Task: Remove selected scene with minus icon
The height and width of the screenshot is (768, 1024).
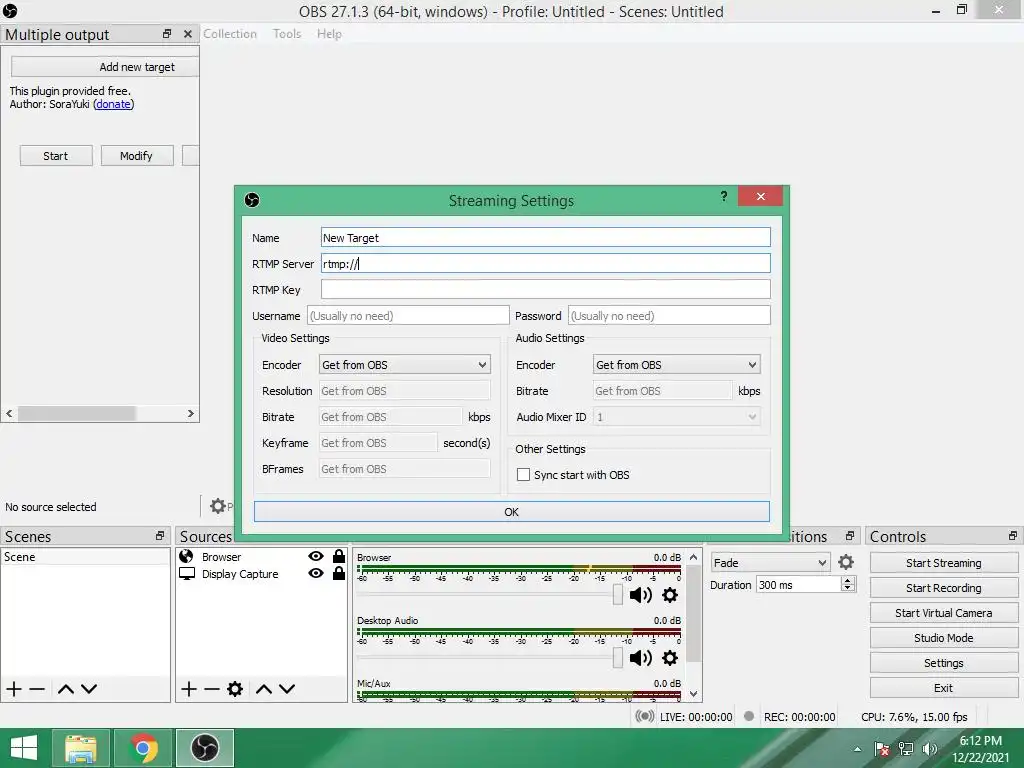Action: 37,688
